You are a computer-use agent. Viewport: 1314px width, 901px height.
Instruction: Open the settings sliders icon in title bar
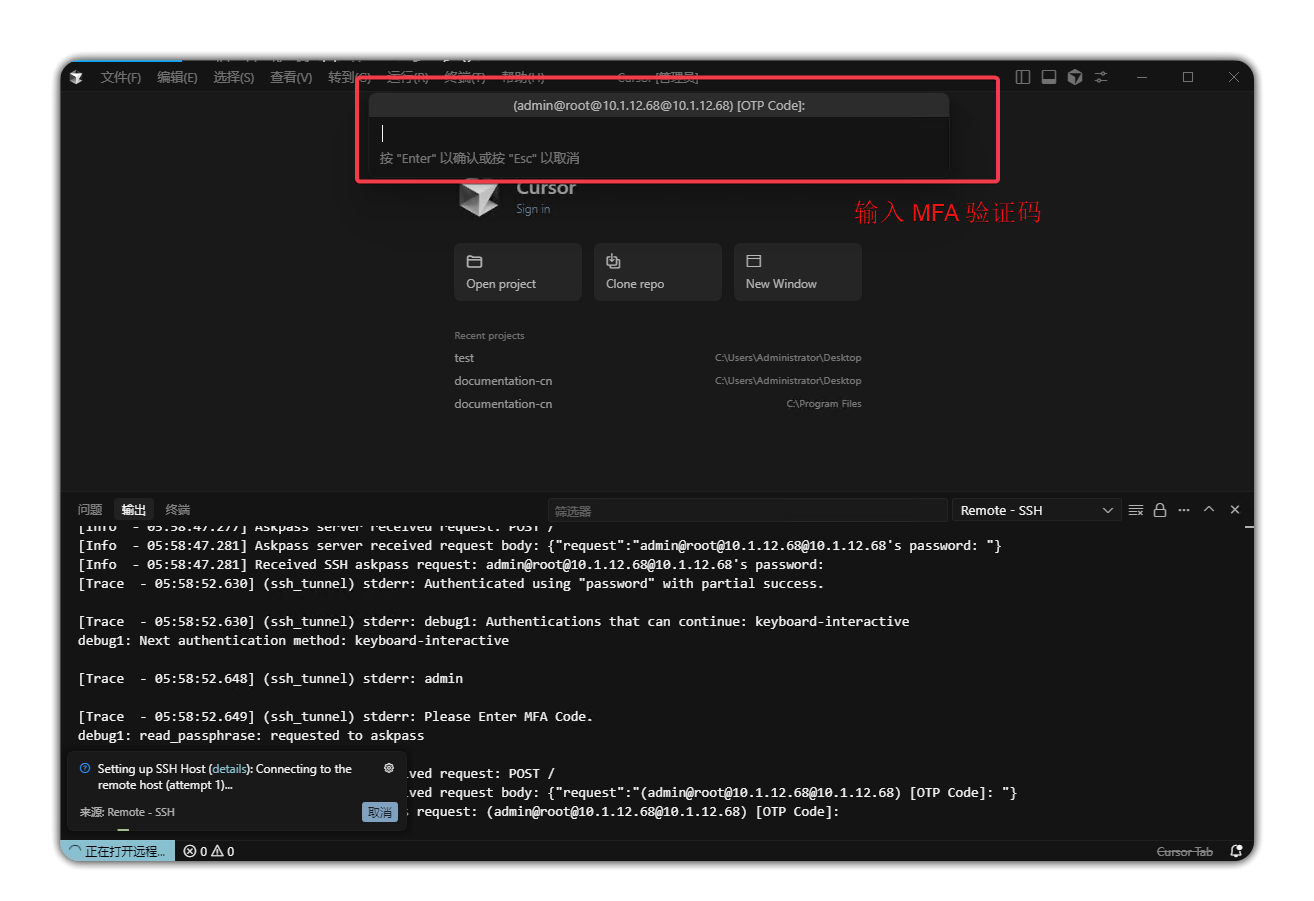click(1101, 77)
